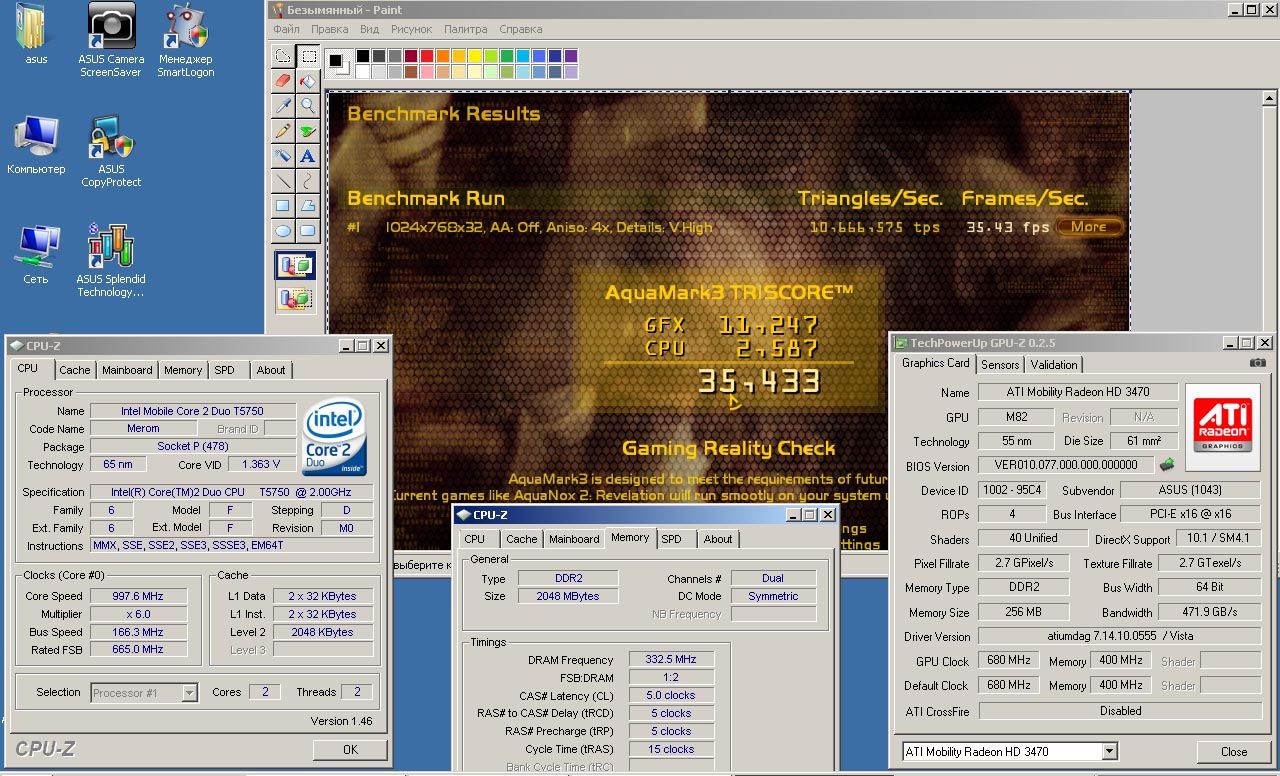1280x776 pixels.
Task: Pick the Eraser tool in Paint
Action: click(283, 81)
